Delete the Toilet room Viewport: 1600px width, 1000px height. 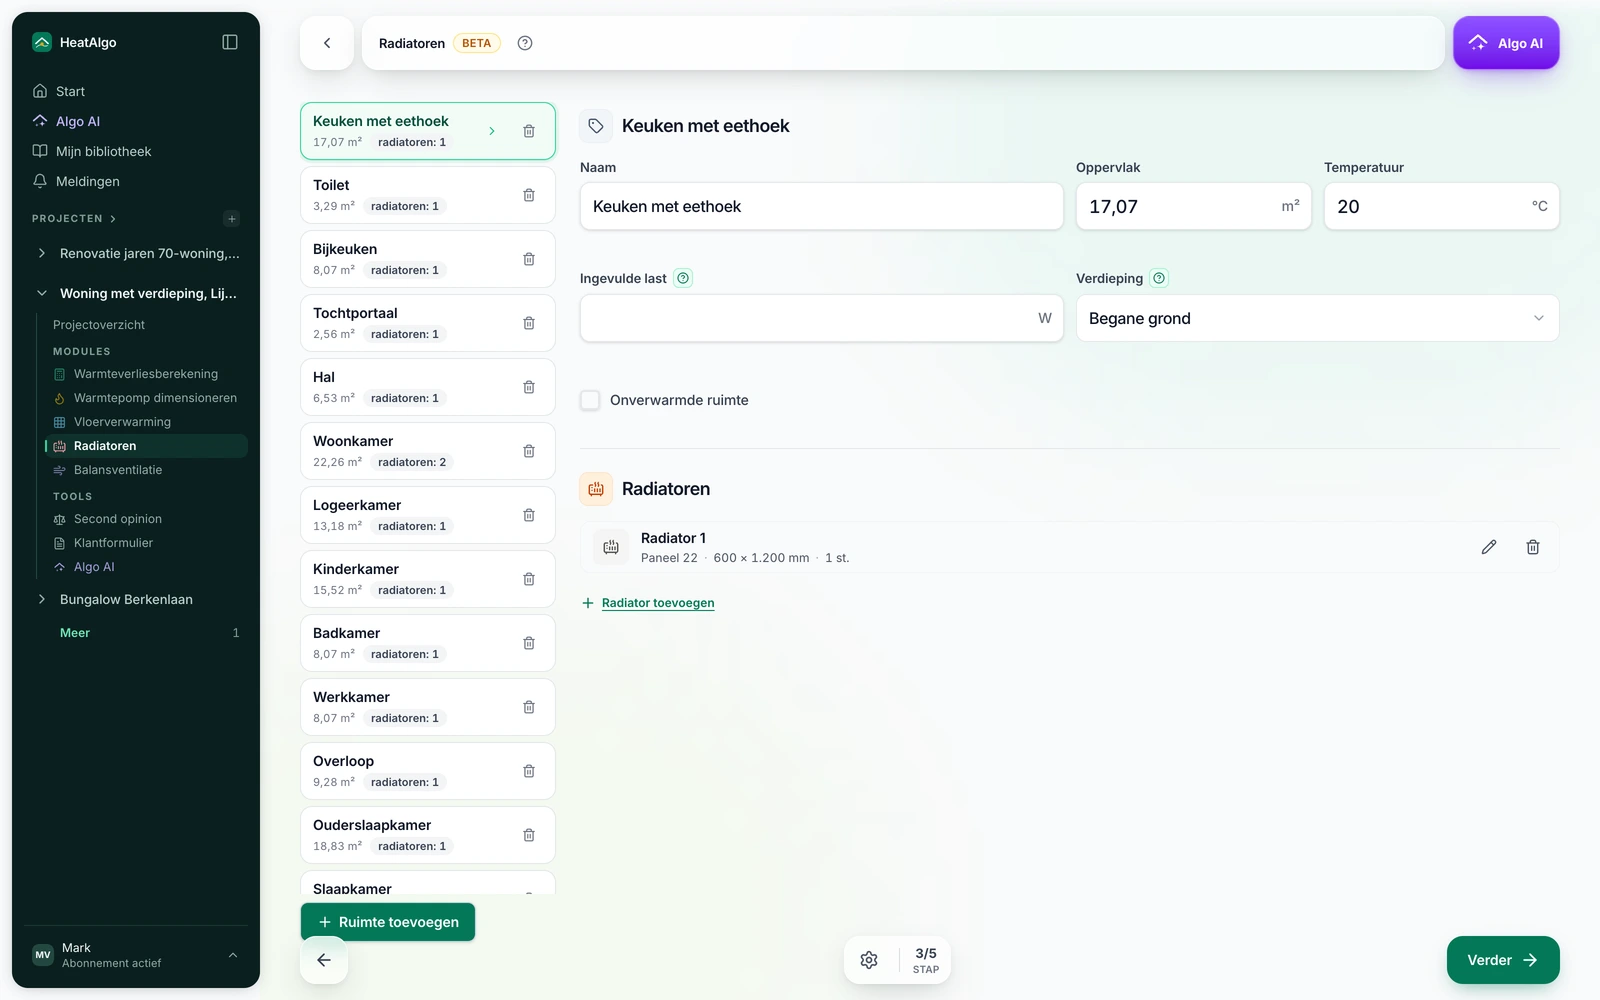529,195
